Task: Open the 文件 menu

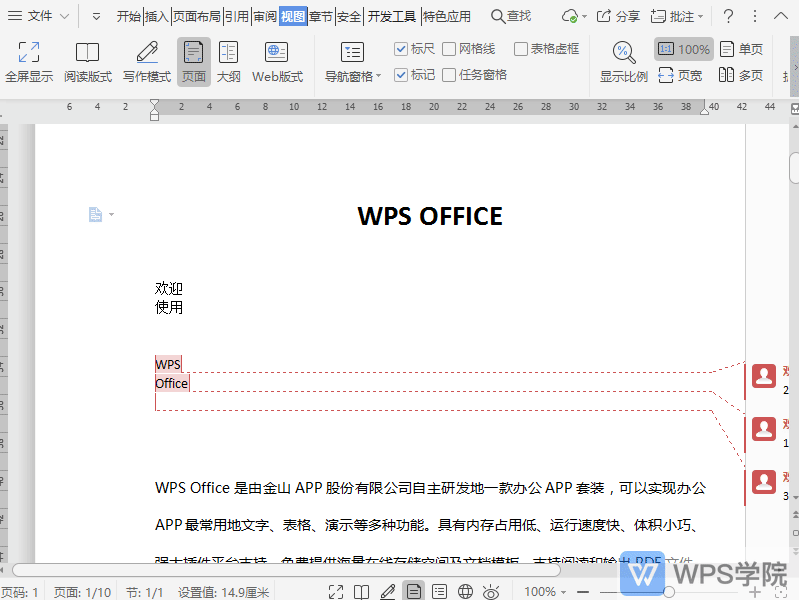Action: click(x=30, y=16)
